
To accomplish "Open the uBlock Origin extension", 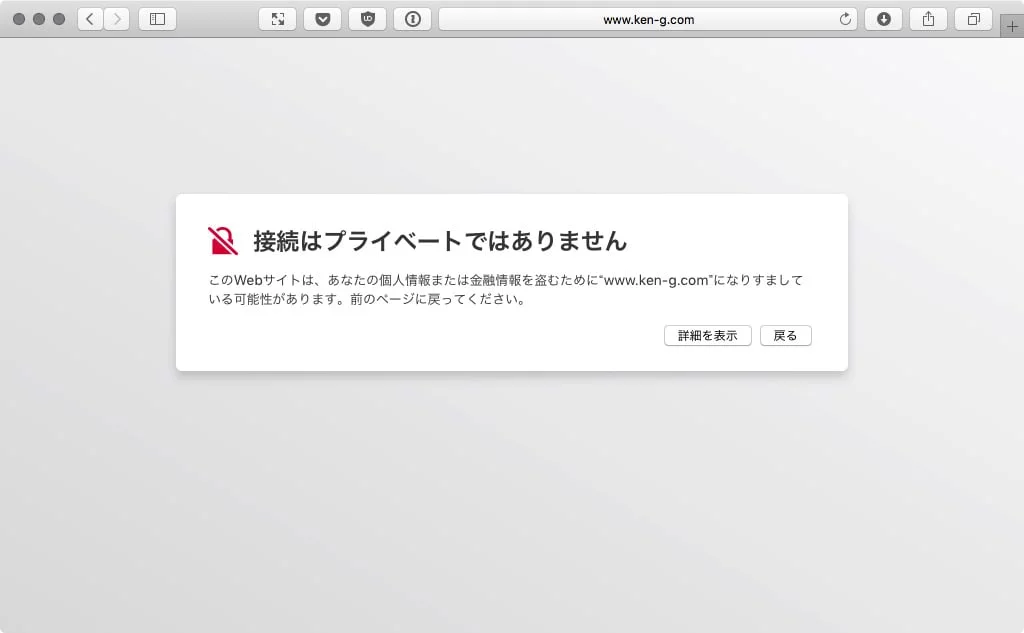I will (367, 18).
